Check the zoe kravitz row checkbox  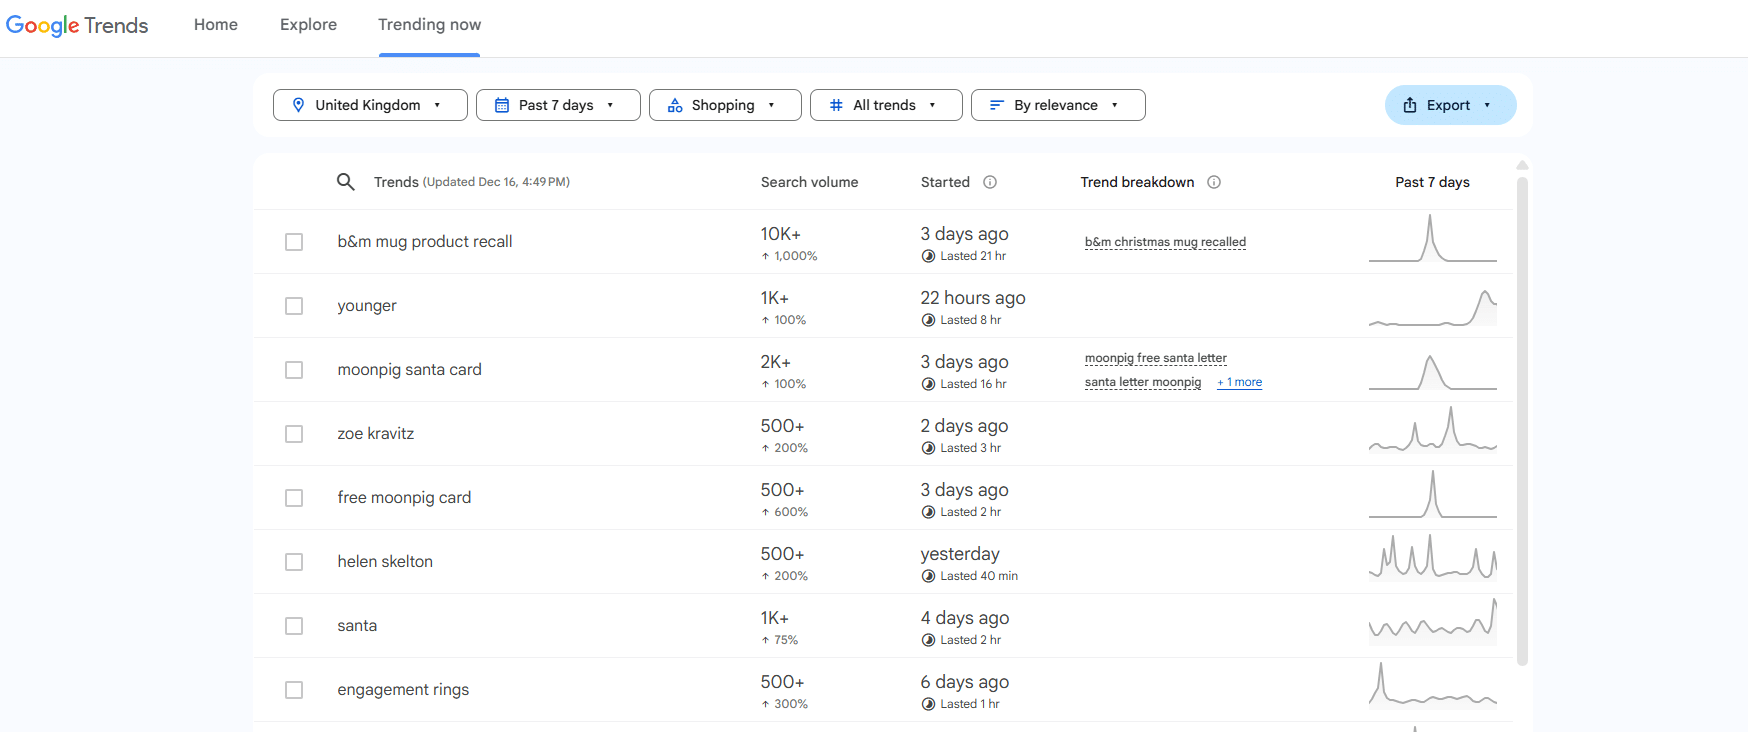click(294, 434)
